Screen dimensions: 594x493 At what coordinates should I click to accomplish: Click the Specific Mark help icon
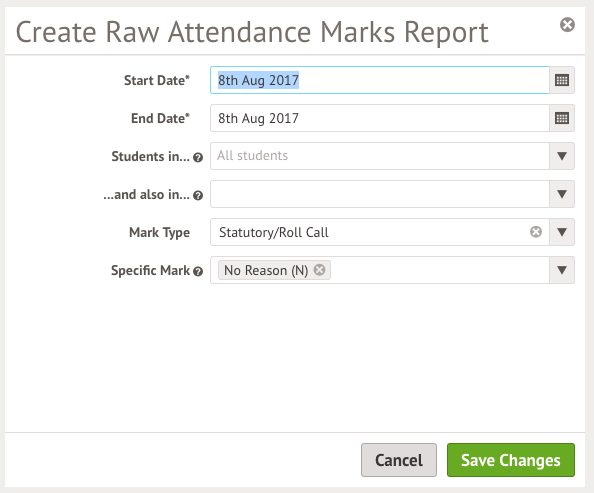[198, 271]
